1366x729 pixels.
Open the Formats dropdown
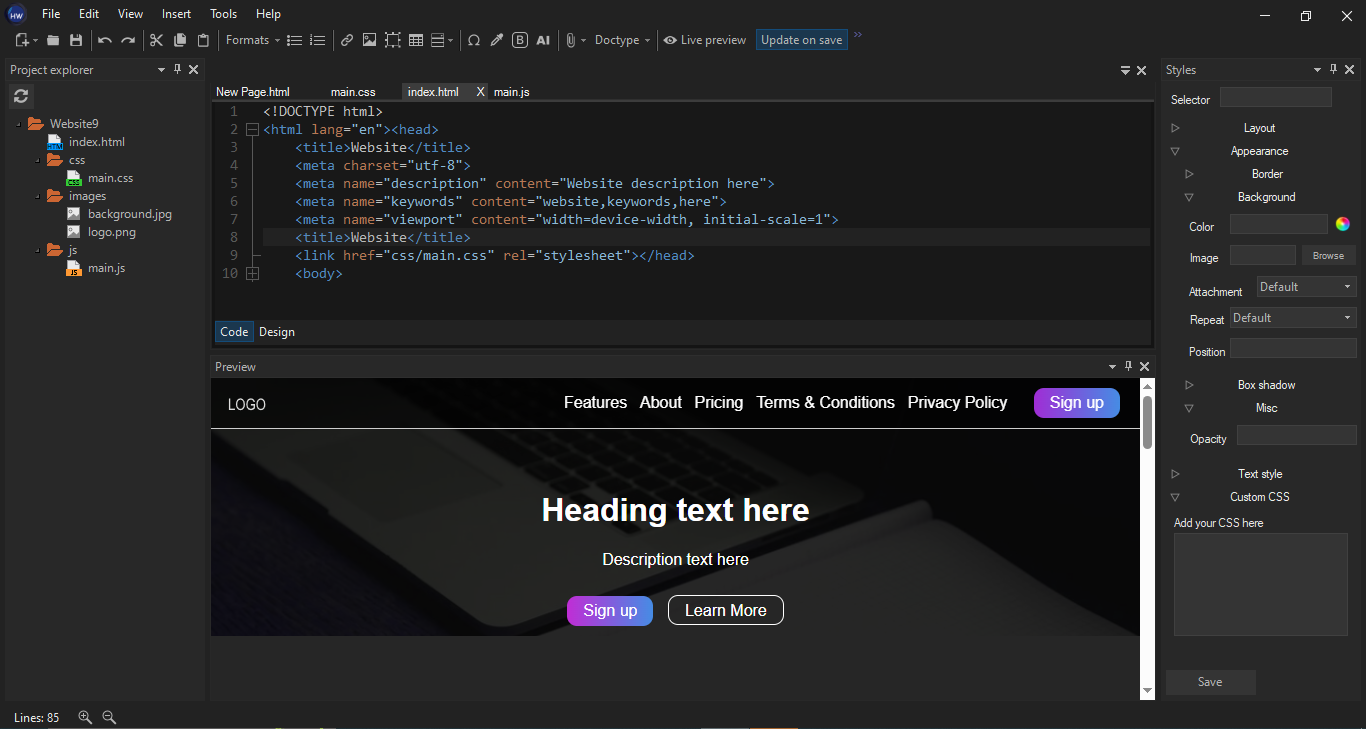coord(253,40)
